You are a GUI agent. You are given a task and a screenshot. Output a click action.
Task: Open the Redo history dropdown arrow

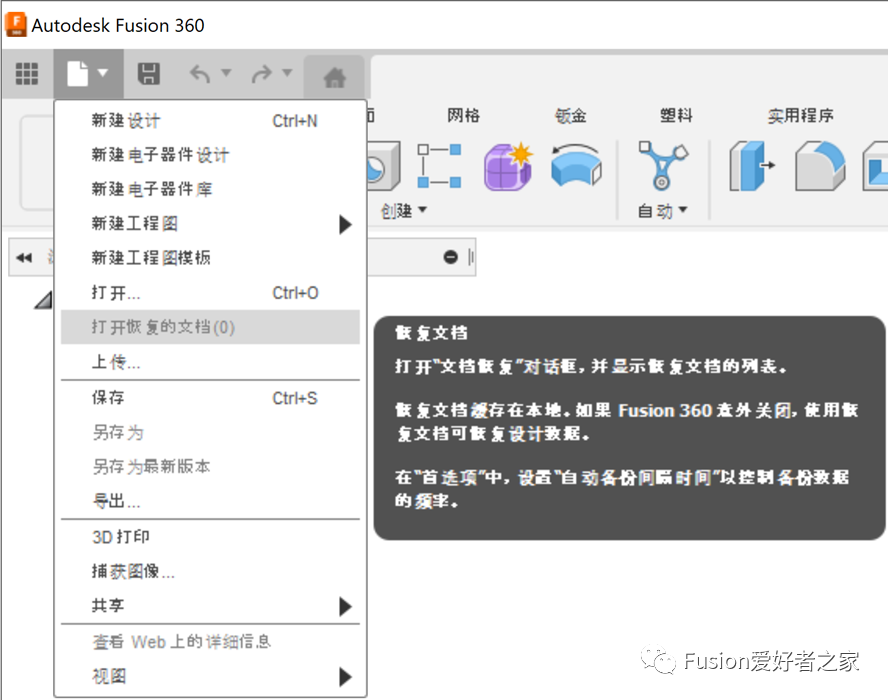click(x=287, y=72)
